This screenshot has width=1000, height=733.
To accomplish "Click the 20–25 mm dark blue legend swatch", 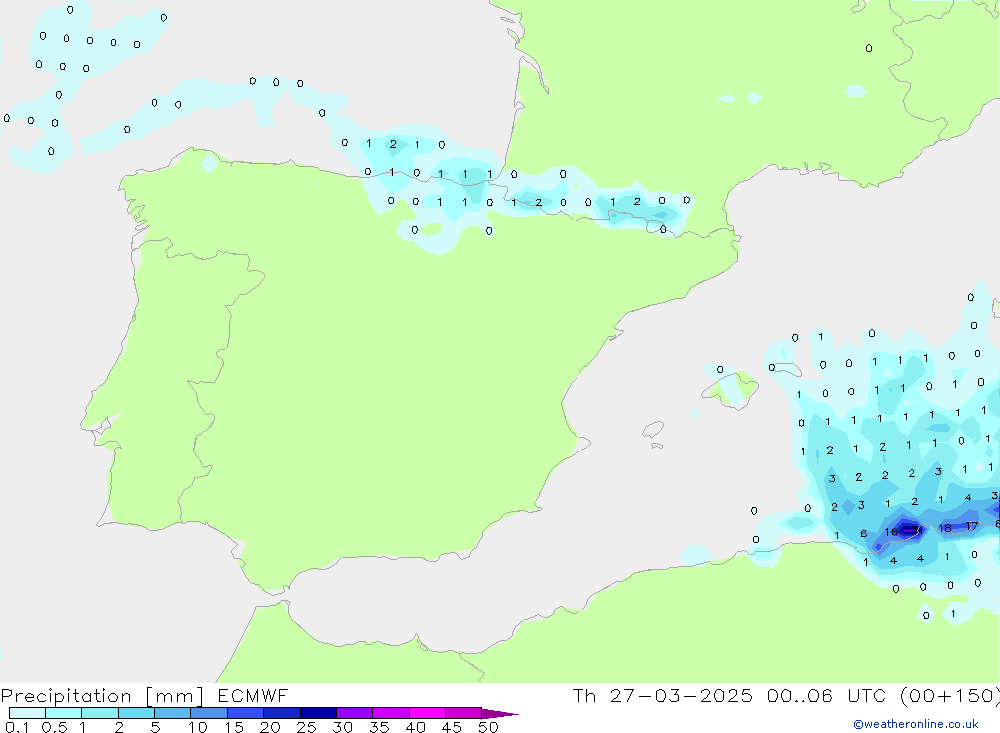I will [x=282, y=713].
